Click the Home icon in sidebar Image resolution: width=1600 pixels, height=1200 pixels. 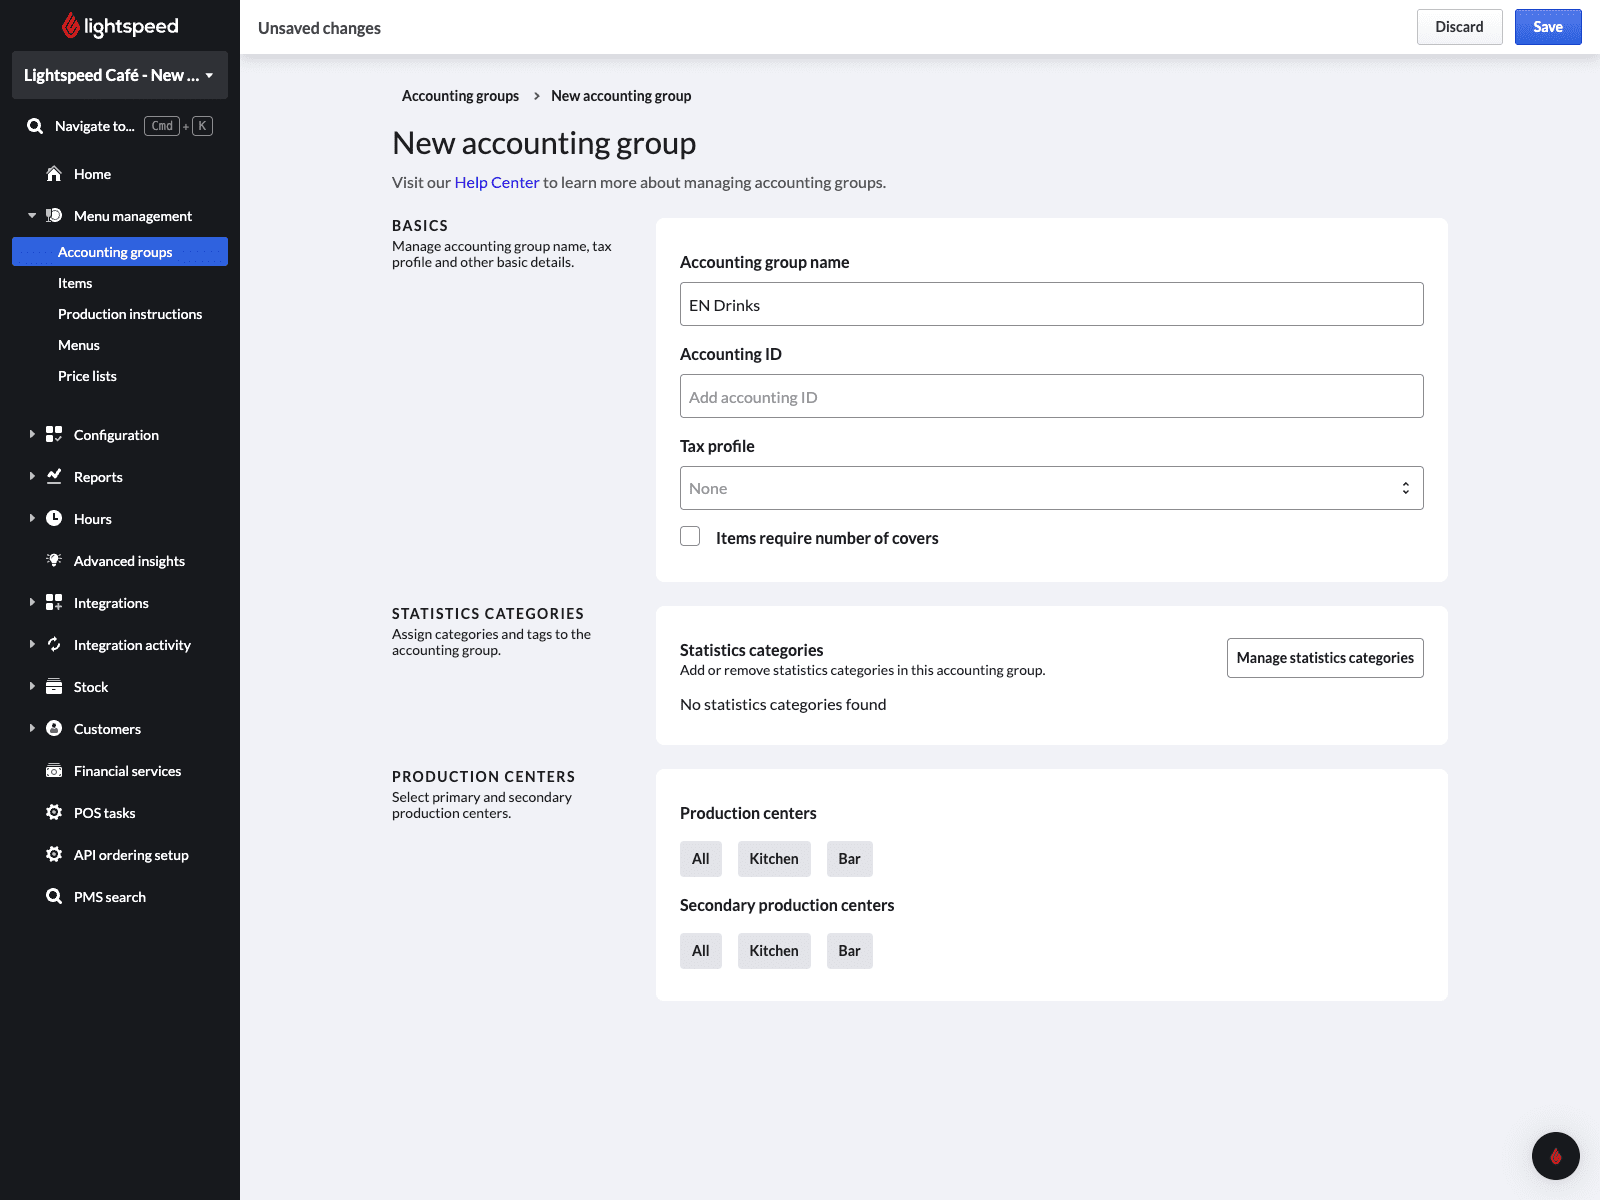pos(54,174)
